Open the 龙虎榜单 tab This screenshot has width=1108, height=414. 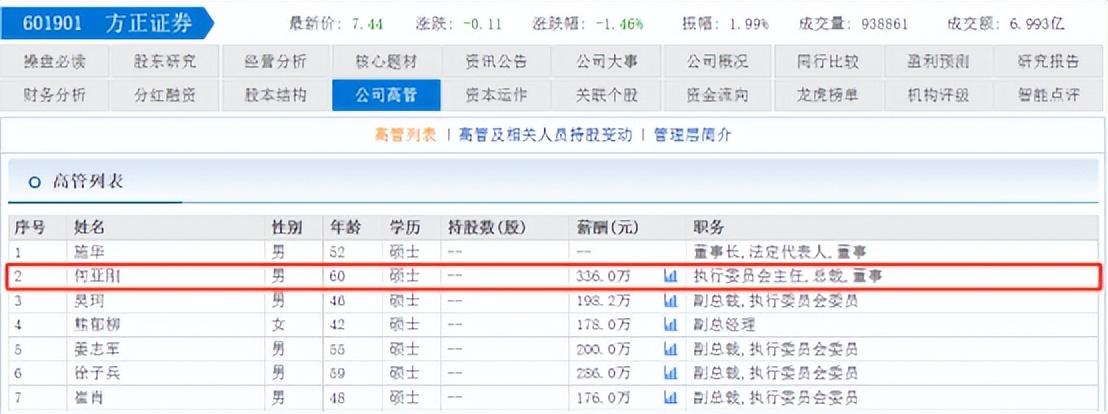[x=828, y=95]
